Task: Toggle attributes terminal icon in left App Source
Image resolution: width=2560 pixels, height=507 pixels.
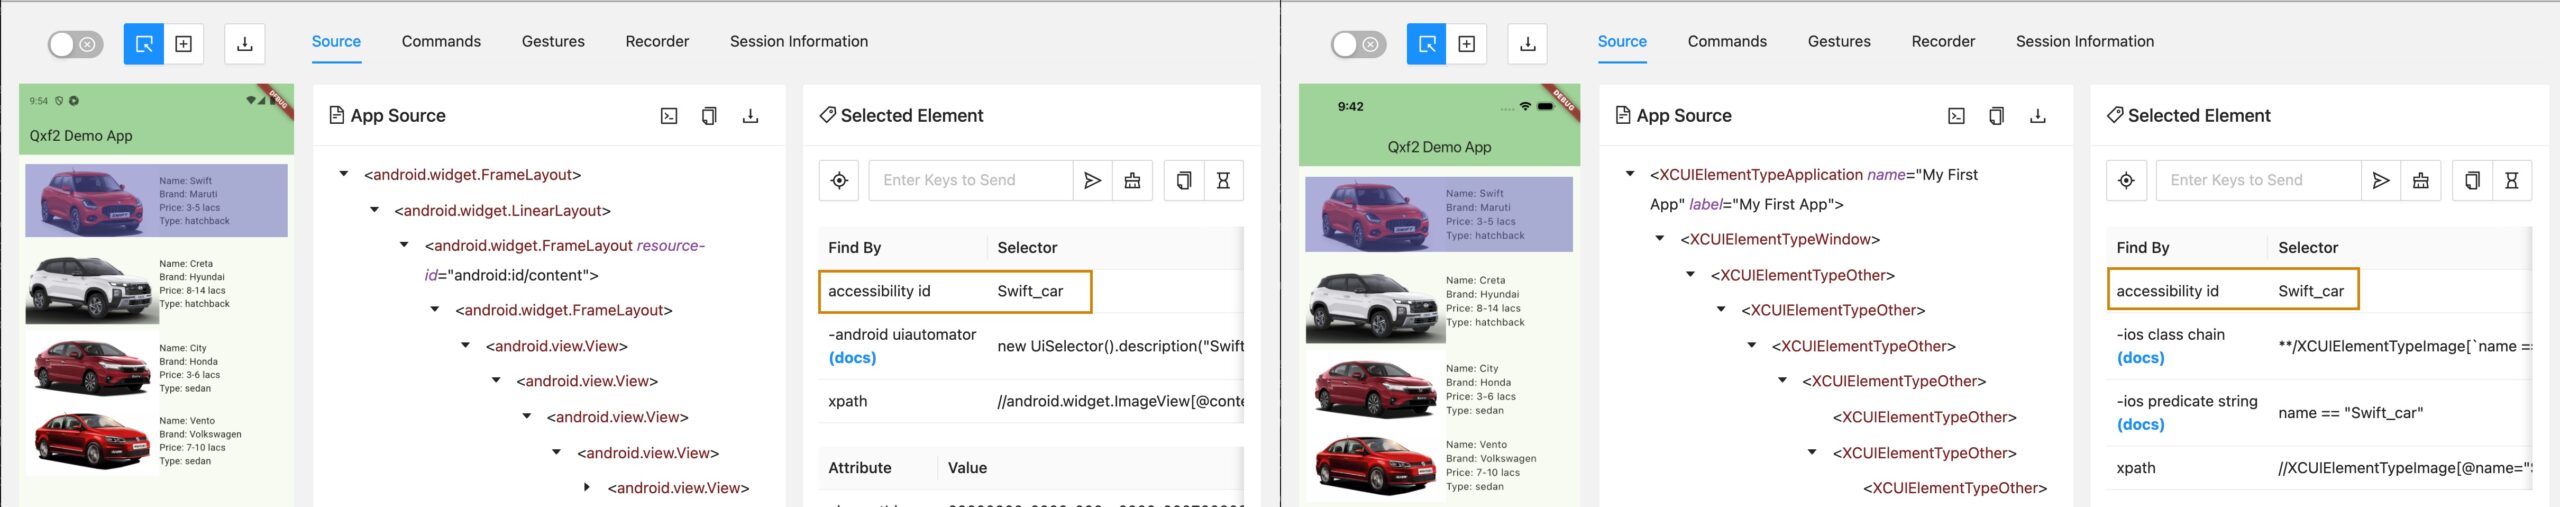Action: pyautogui.click(x=669, y=116)
